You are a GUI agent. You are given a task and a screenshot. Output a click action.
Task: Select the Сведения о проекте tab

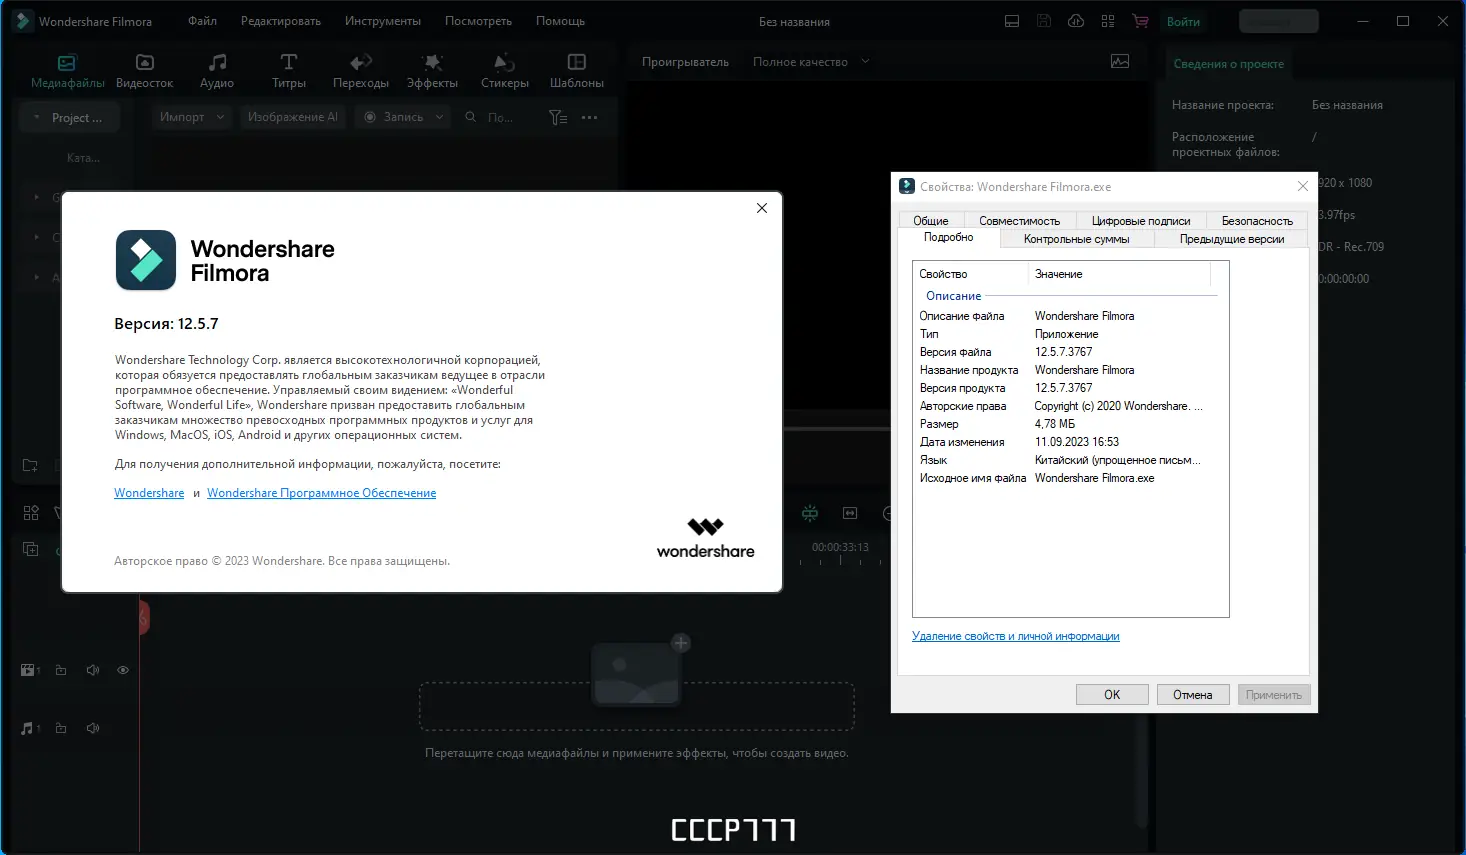pyautogui.click(x=1229, y=64)
